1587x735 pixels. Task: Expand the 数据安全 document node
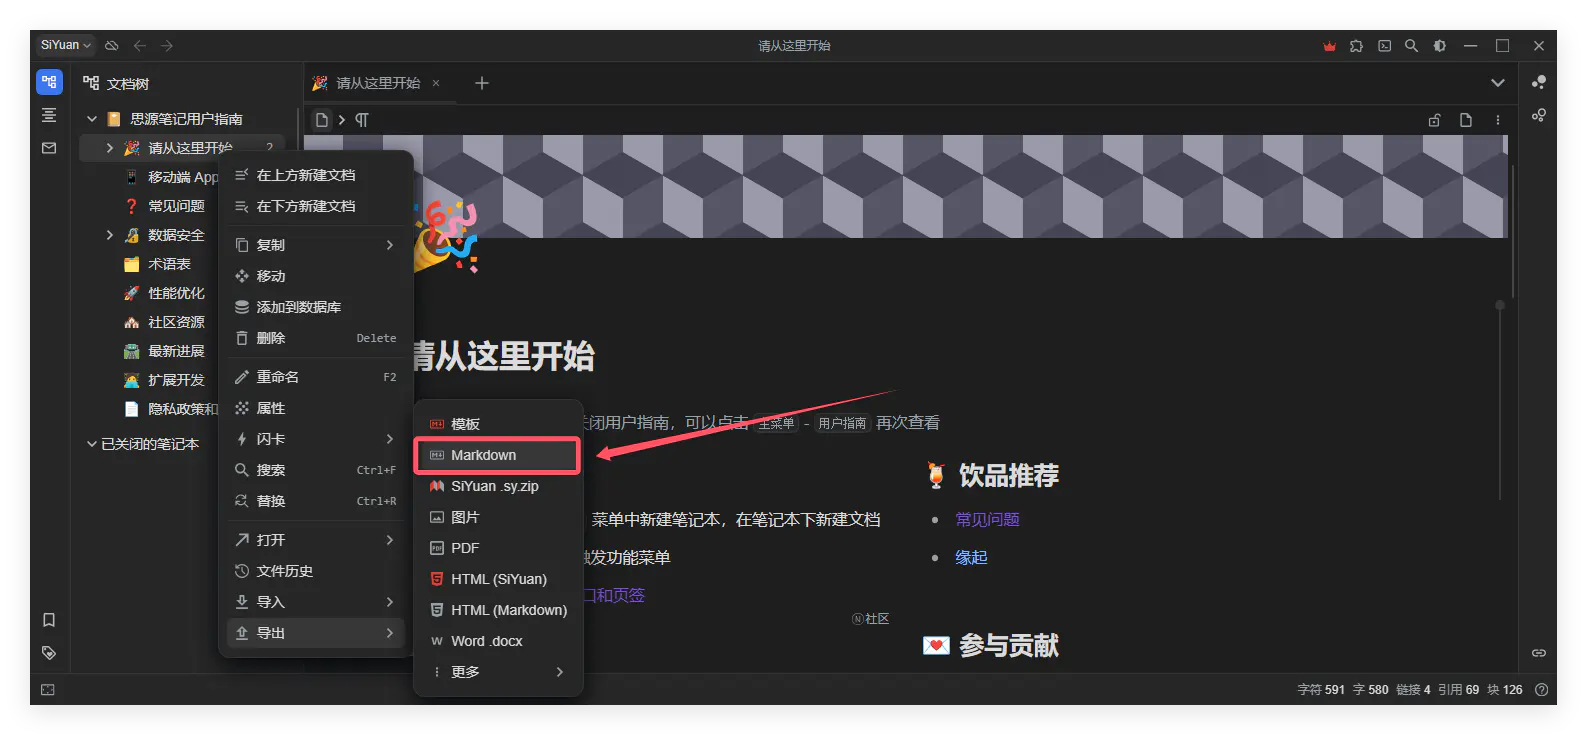[110, 235]
